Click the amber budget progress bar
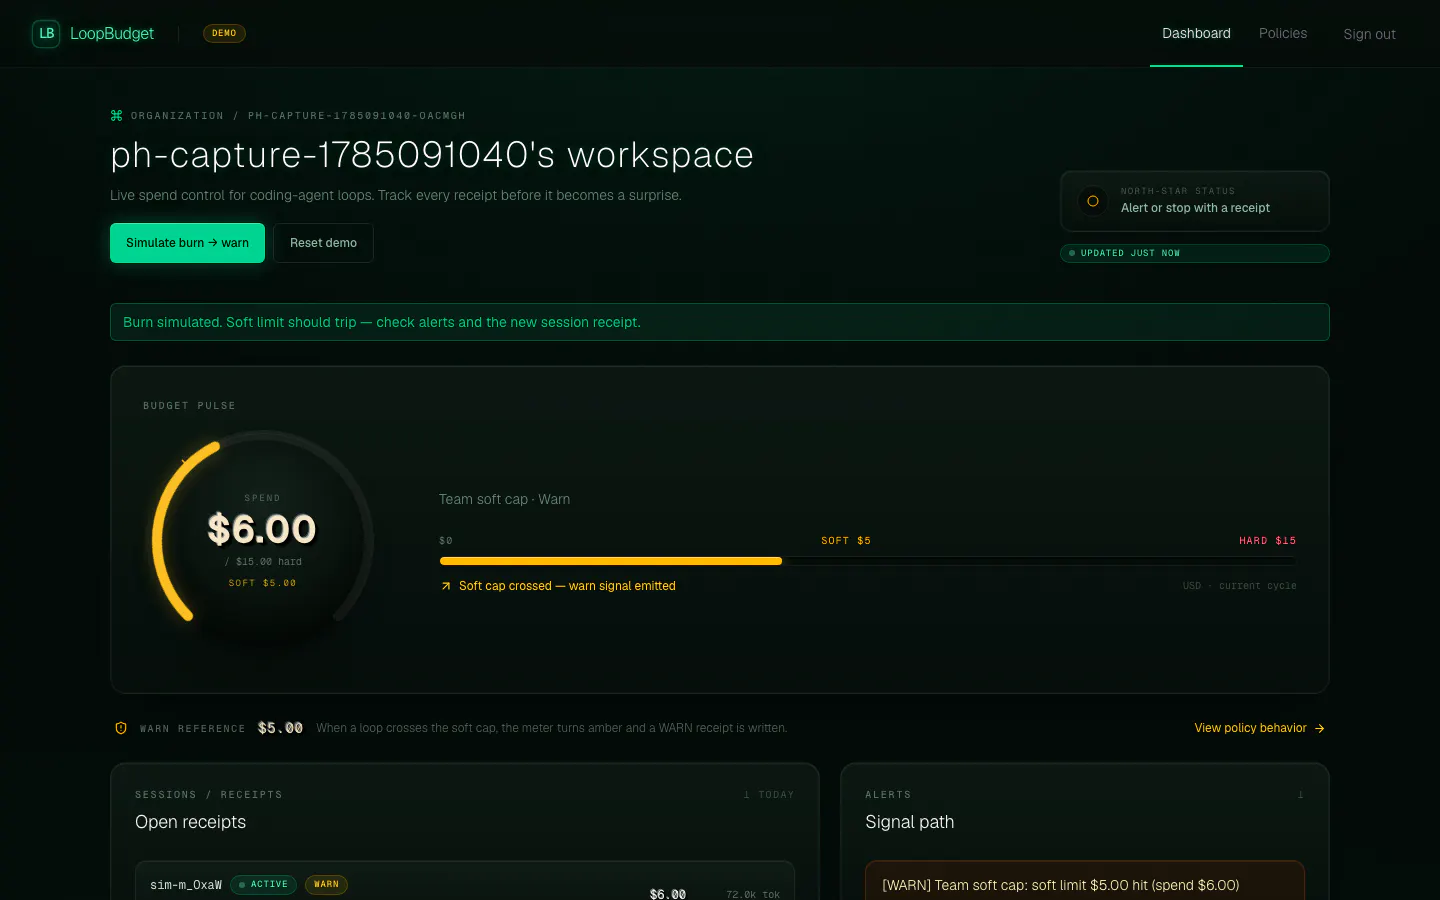This screenshot has width=1440, height=900. point(610,561)
